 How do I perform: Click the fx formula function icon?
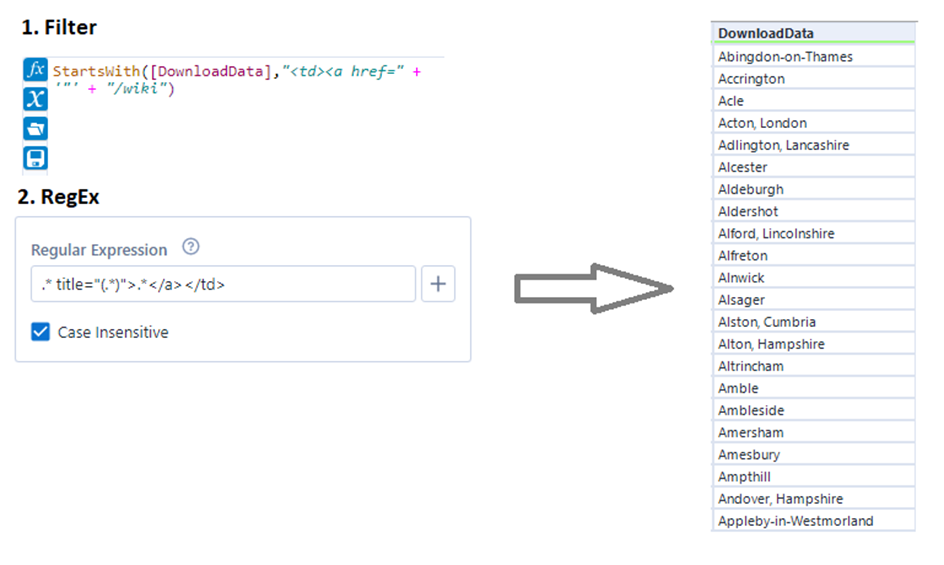tap(35, 70)
